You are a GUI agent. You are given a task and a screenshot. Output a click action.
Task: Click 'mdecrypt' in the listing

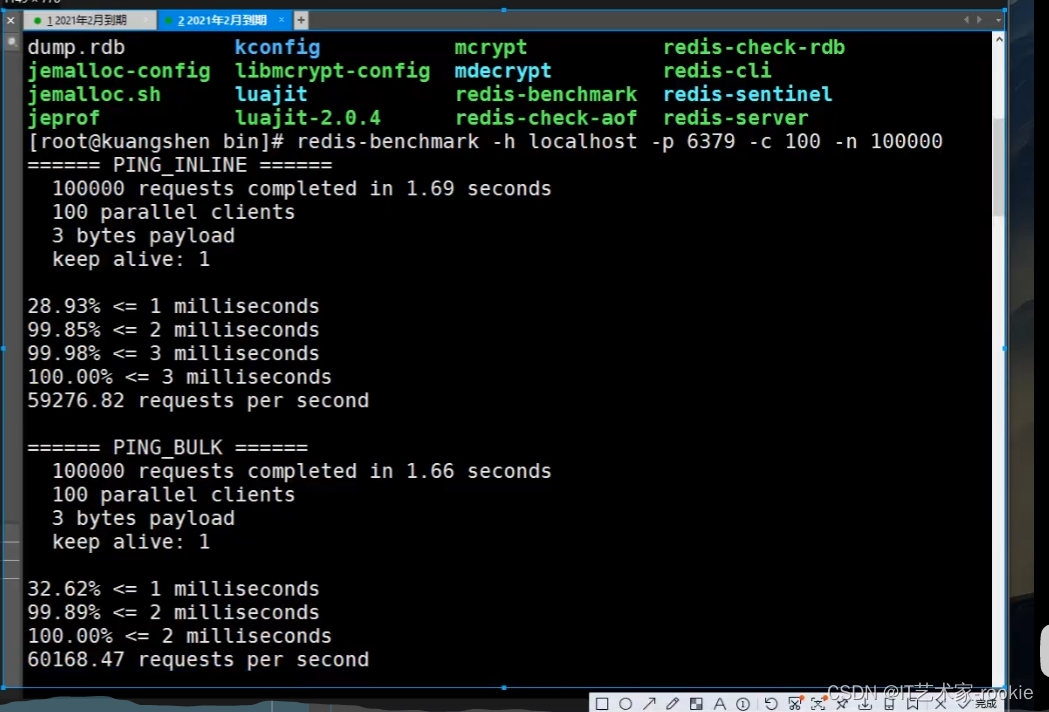tap(503, 71)
